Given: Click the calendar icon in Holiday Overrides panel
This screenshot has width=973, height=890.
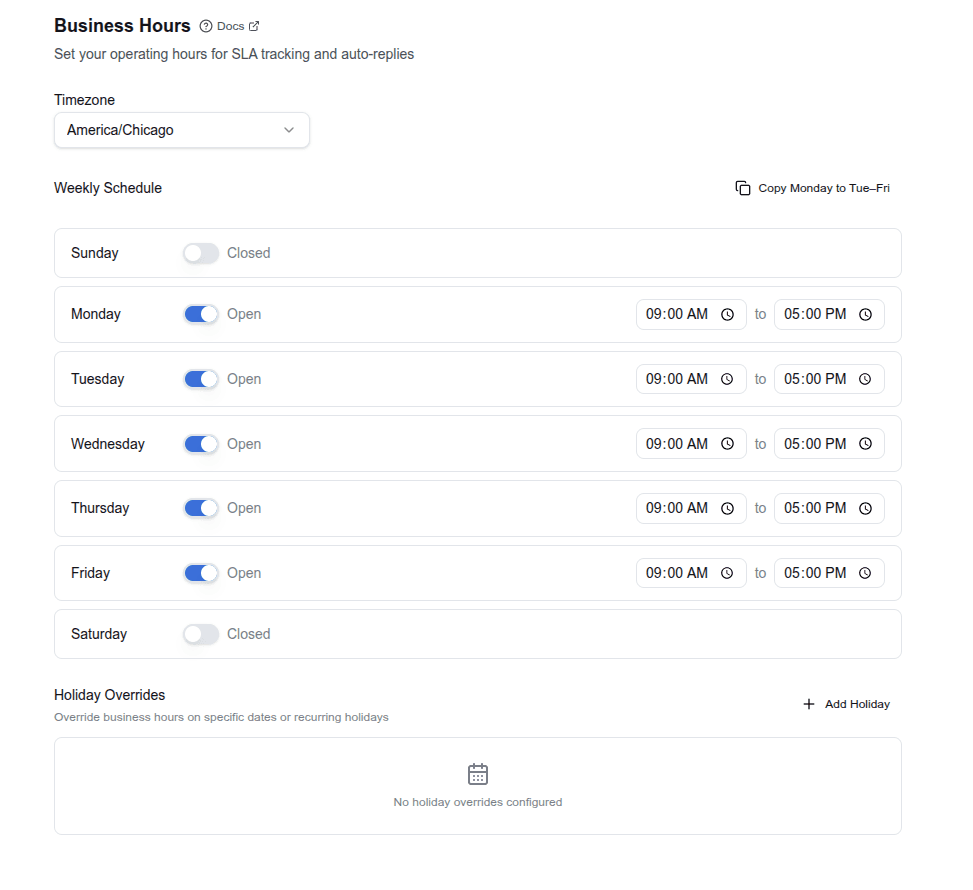Looking at the screenshot, I should pos(477,773).
